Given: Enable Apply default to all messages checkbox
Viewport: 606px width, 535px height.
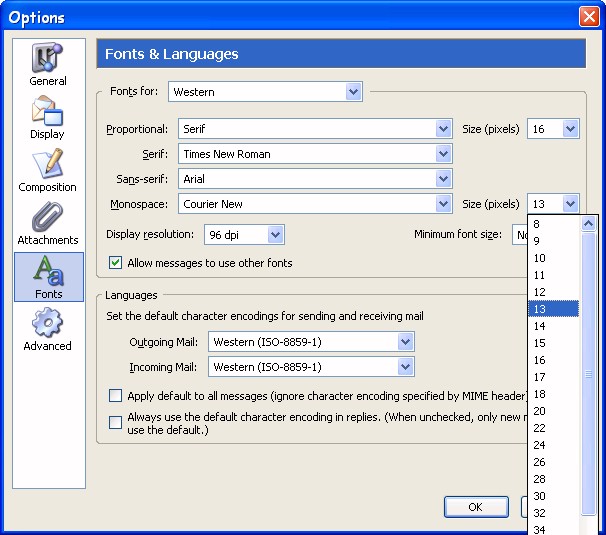Looking at the screenshot, I should point(116,396).
